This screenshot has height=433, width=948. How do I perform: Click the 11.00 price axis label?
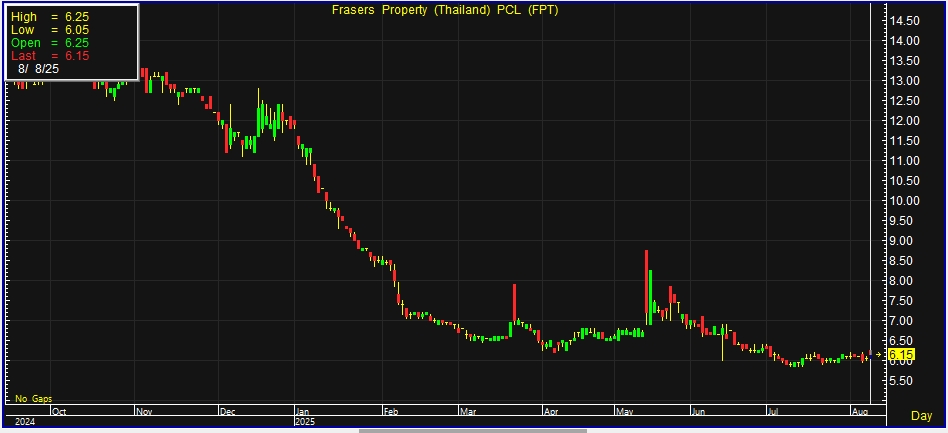904,161
